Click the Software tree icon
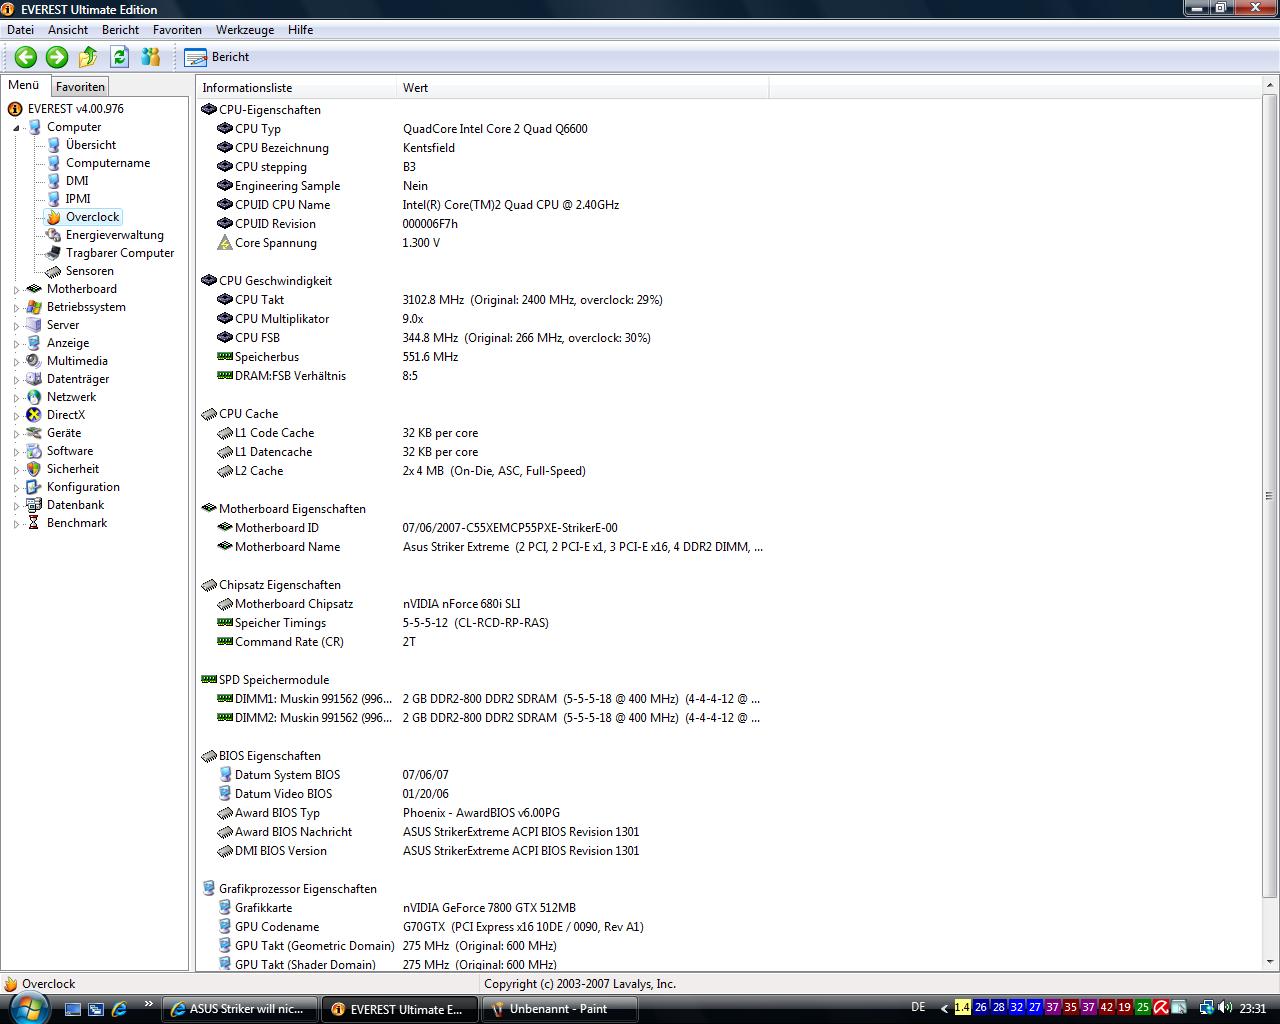This screenshot has height=1024, width=1280. point(34,451)
